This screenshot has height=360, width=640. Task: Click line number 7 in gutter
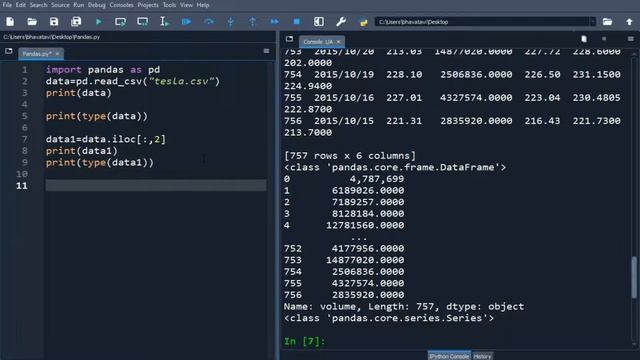(x=24, y=139)
